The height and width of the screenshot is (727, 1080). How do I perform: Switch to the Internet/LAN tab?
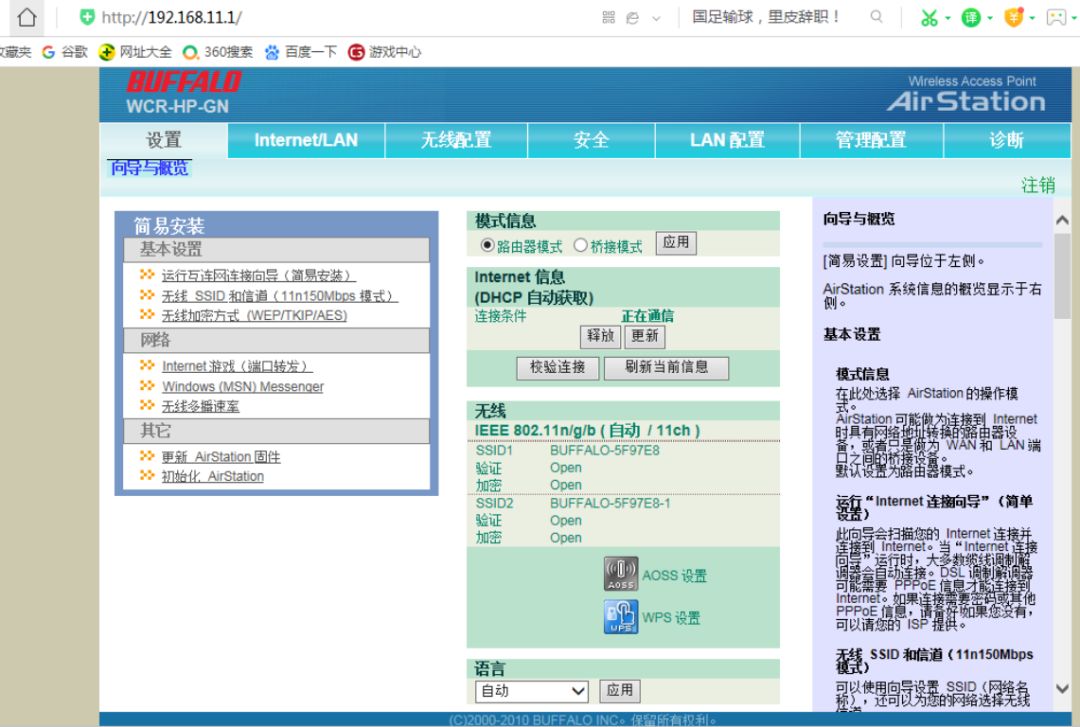point(305,140)
